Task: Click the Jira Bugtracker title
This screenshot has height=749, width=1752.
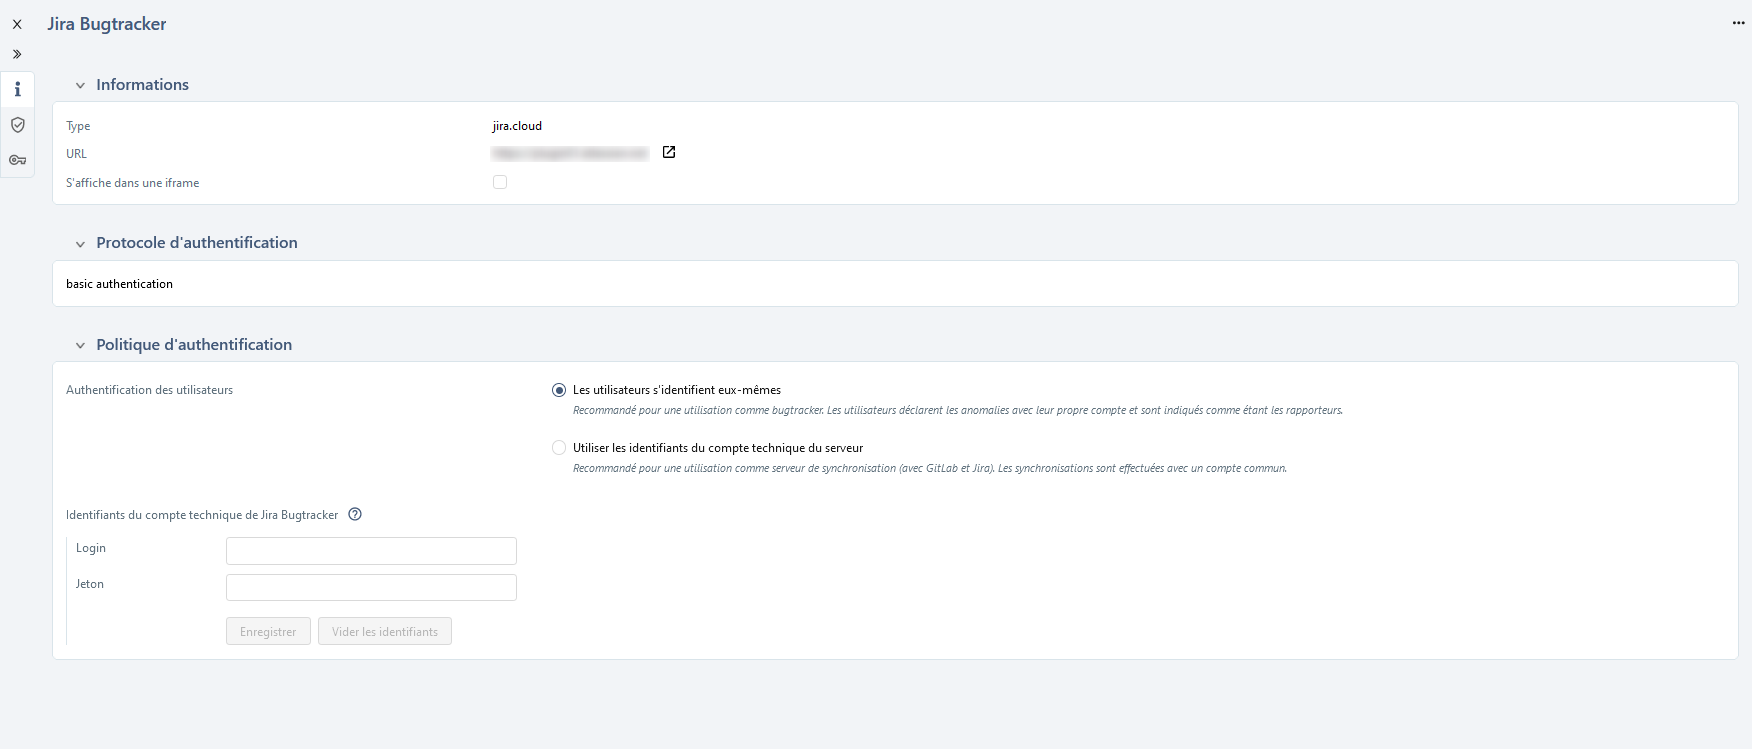Action: 107,24
